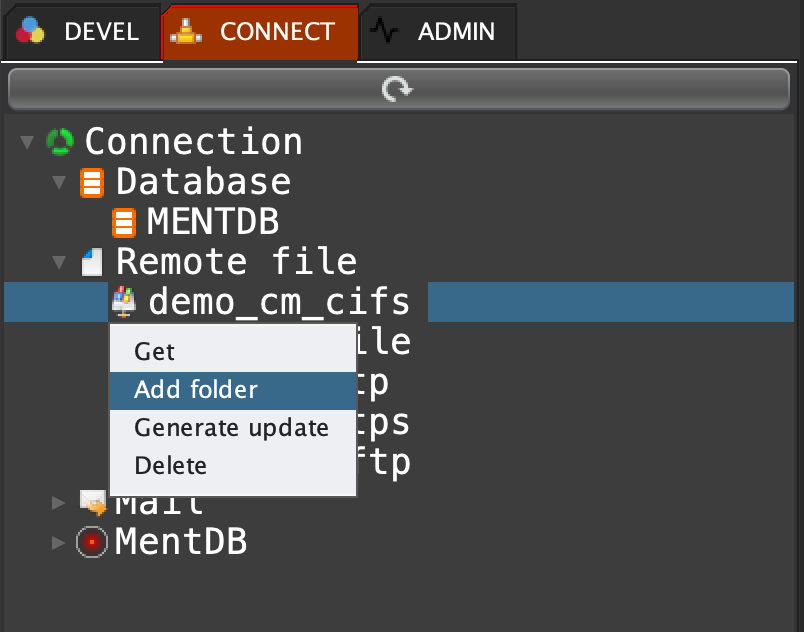Click the demo_cm_cifs connection icon

[x=124, y=302]
